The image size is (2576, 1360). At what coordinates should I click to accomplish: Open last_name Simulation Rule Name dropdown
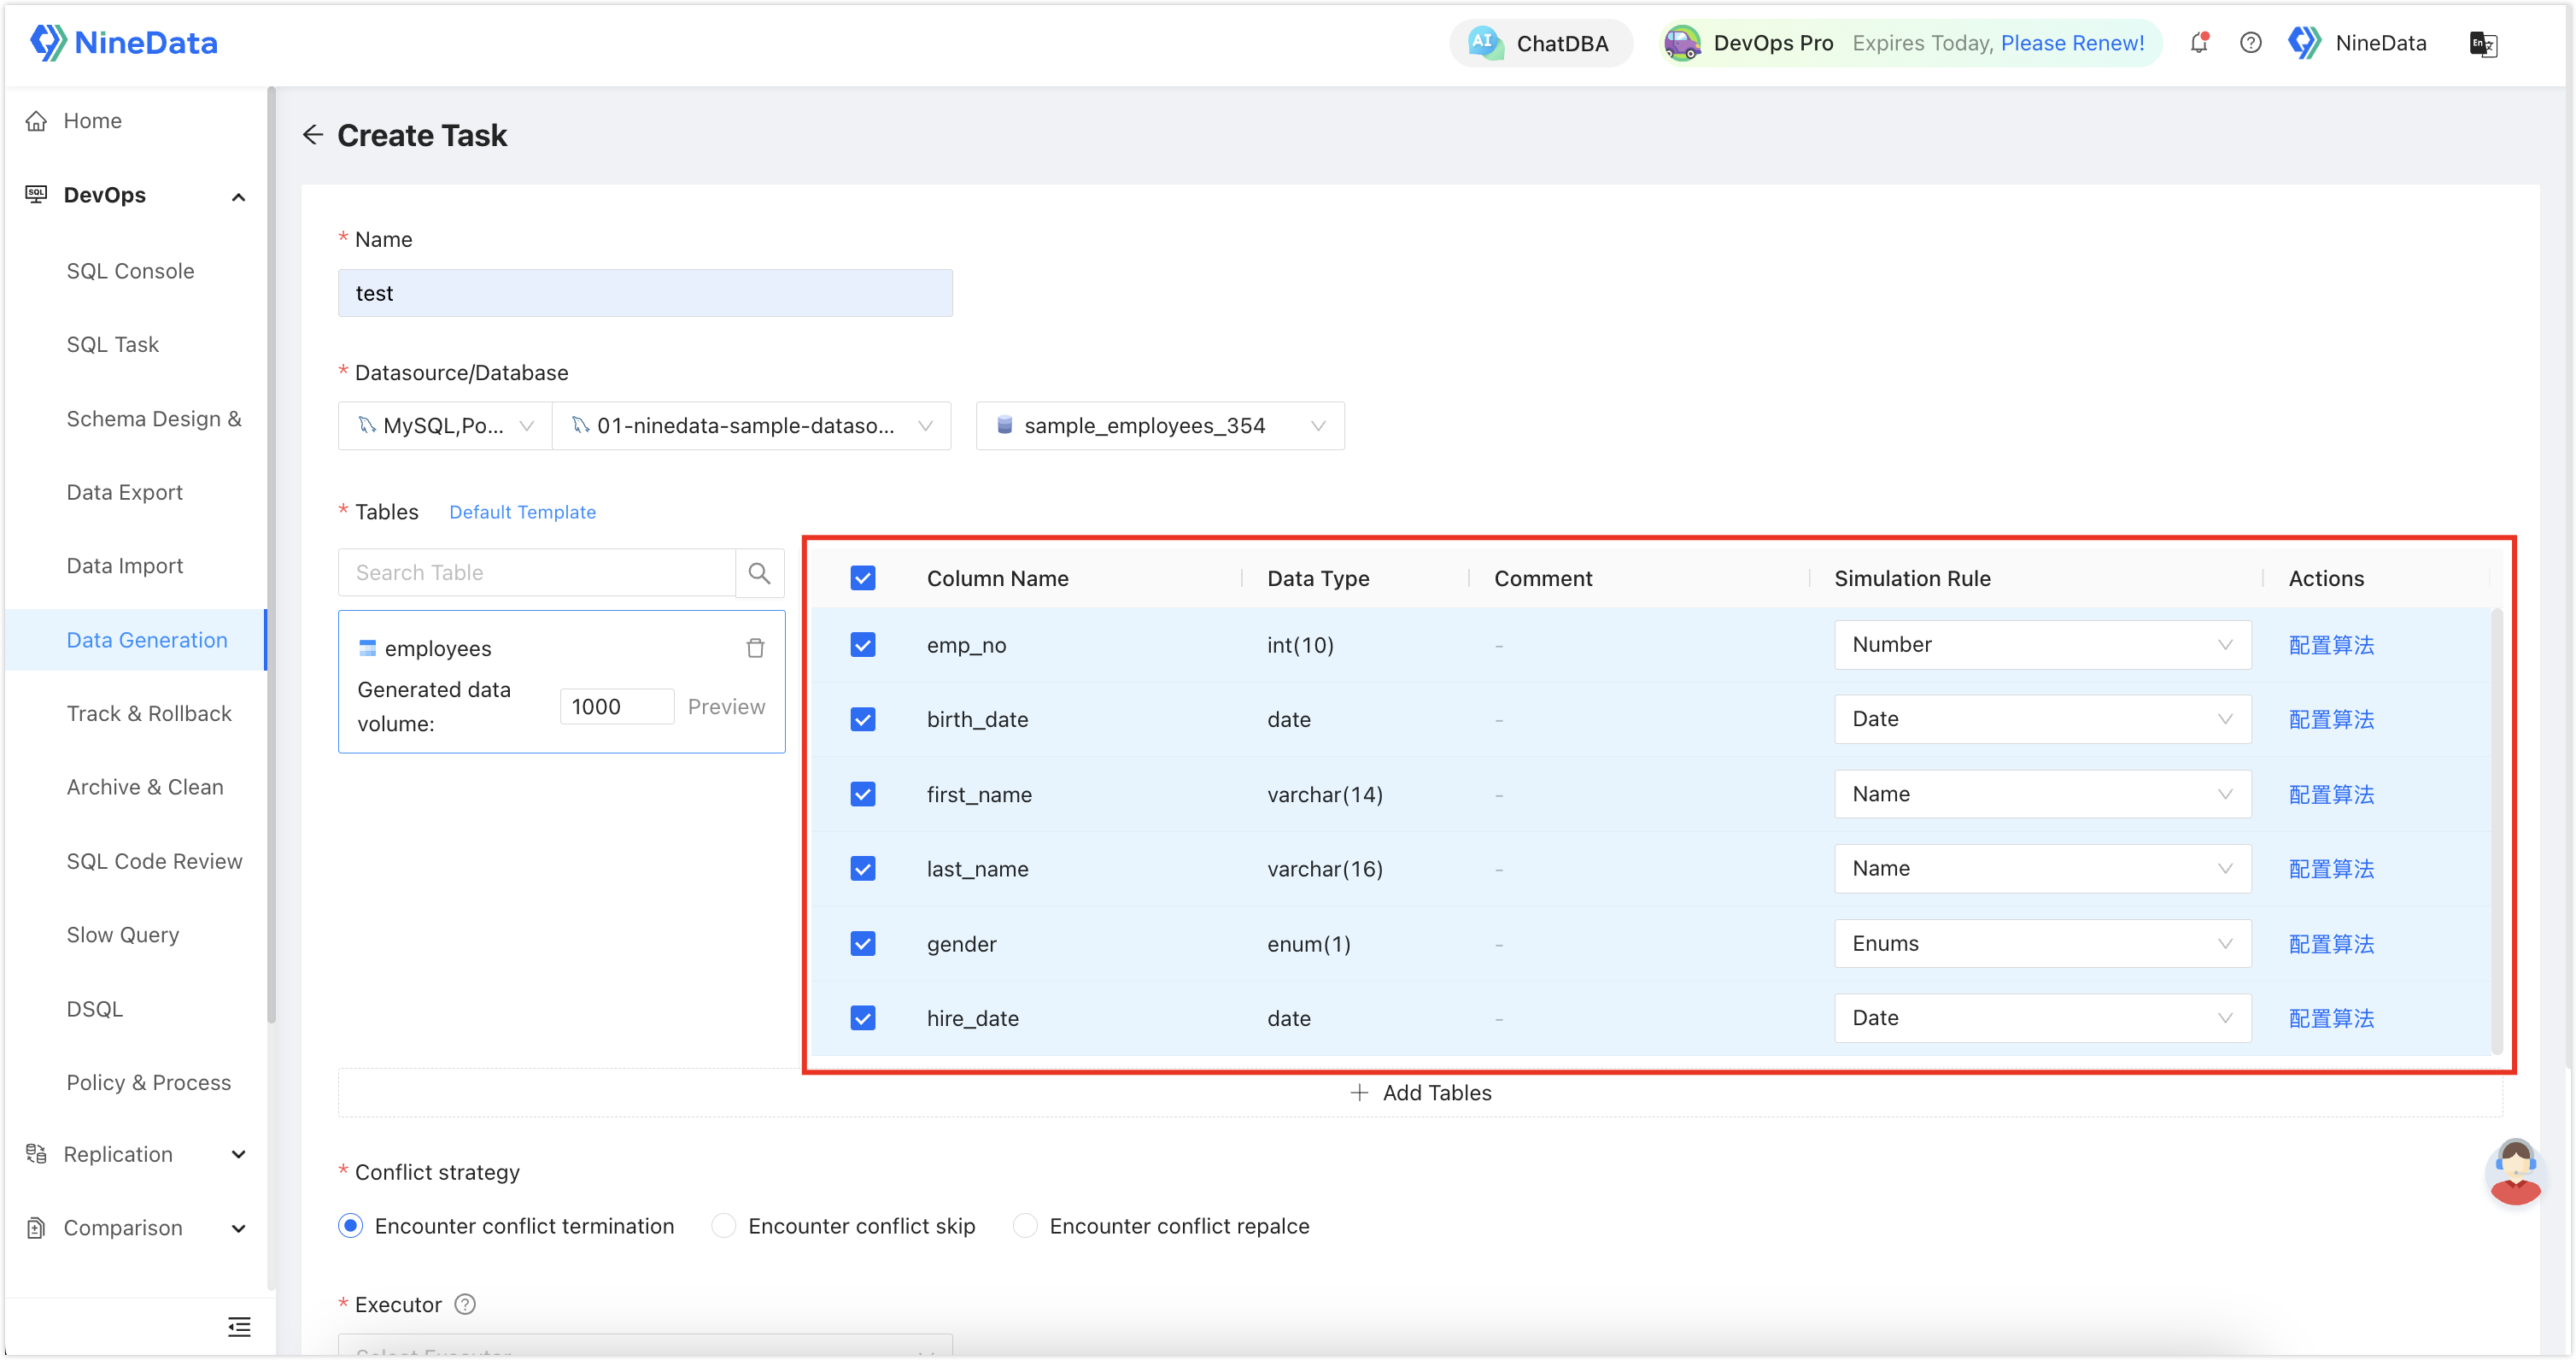pos(2042,869)
